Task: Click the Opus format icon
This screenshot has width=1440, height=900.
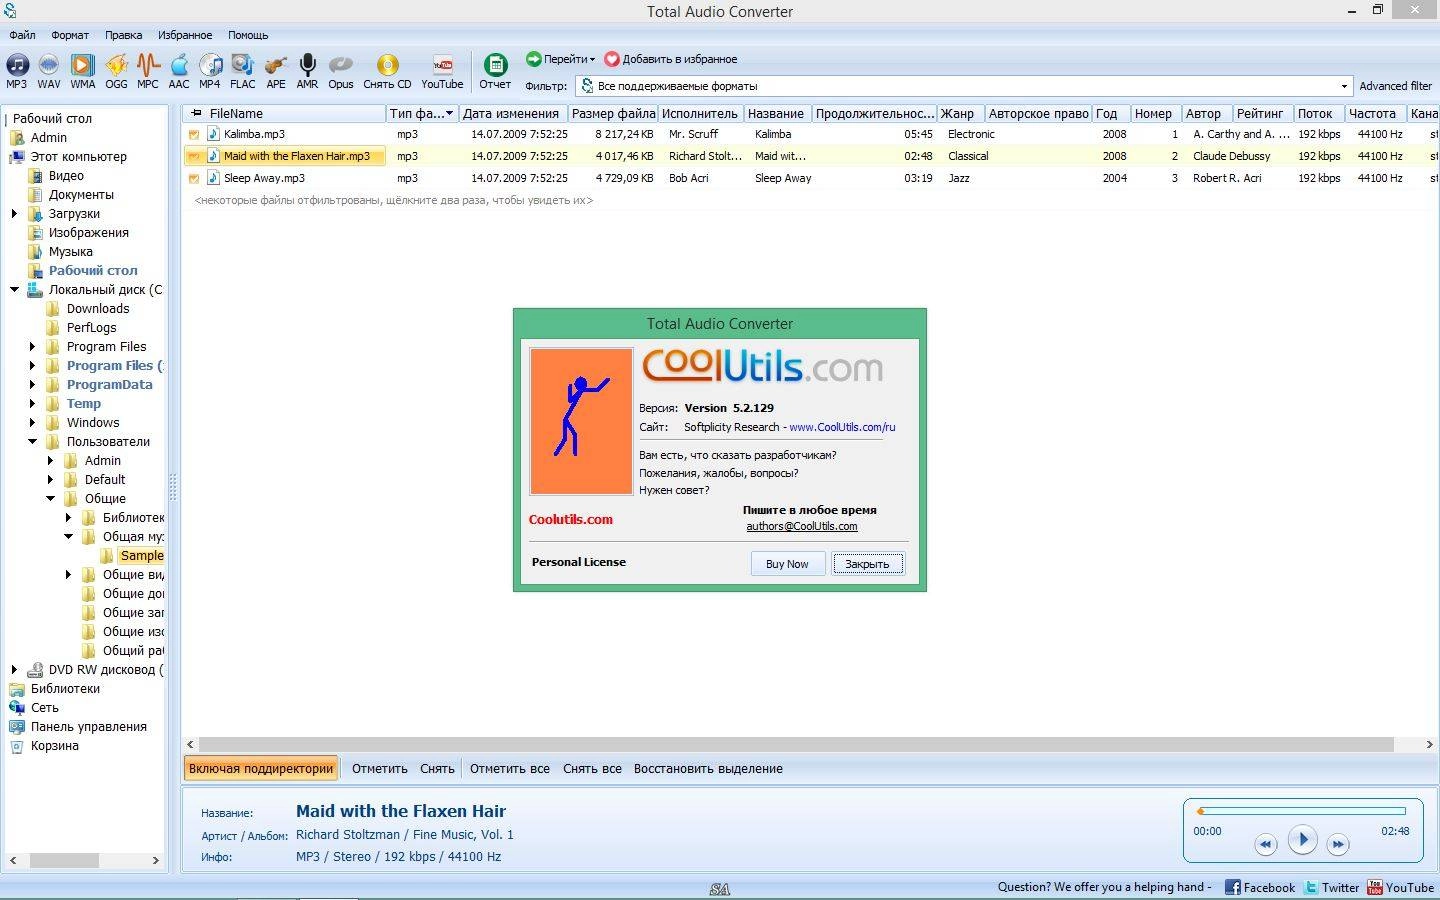Action: tap(341, 72)
